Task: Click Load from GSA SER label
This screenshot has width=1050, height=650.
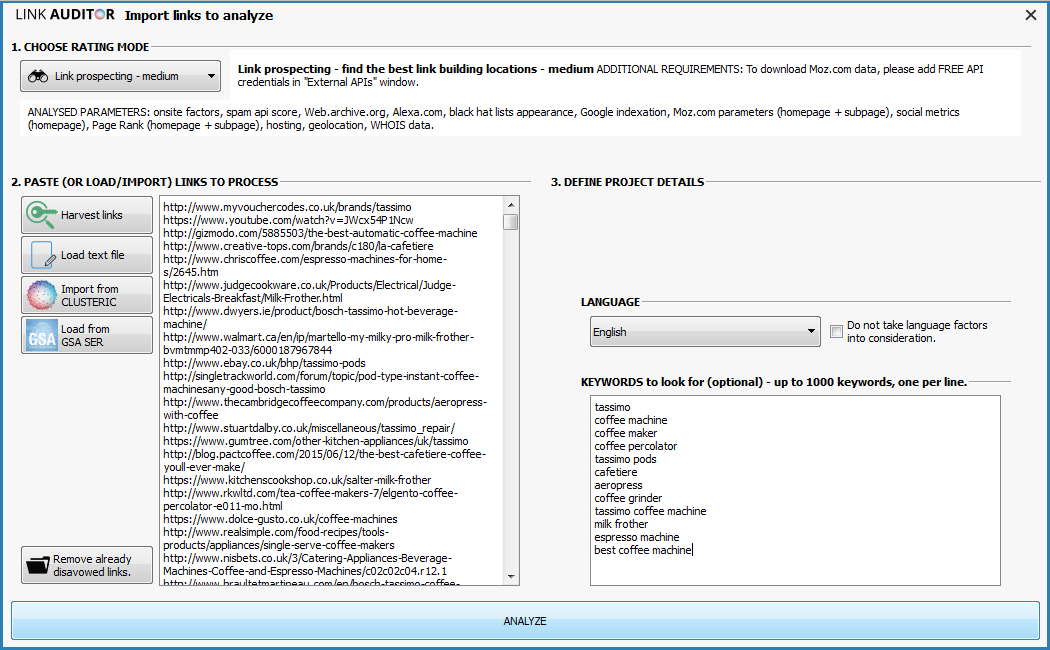Action: click(85, 335)
